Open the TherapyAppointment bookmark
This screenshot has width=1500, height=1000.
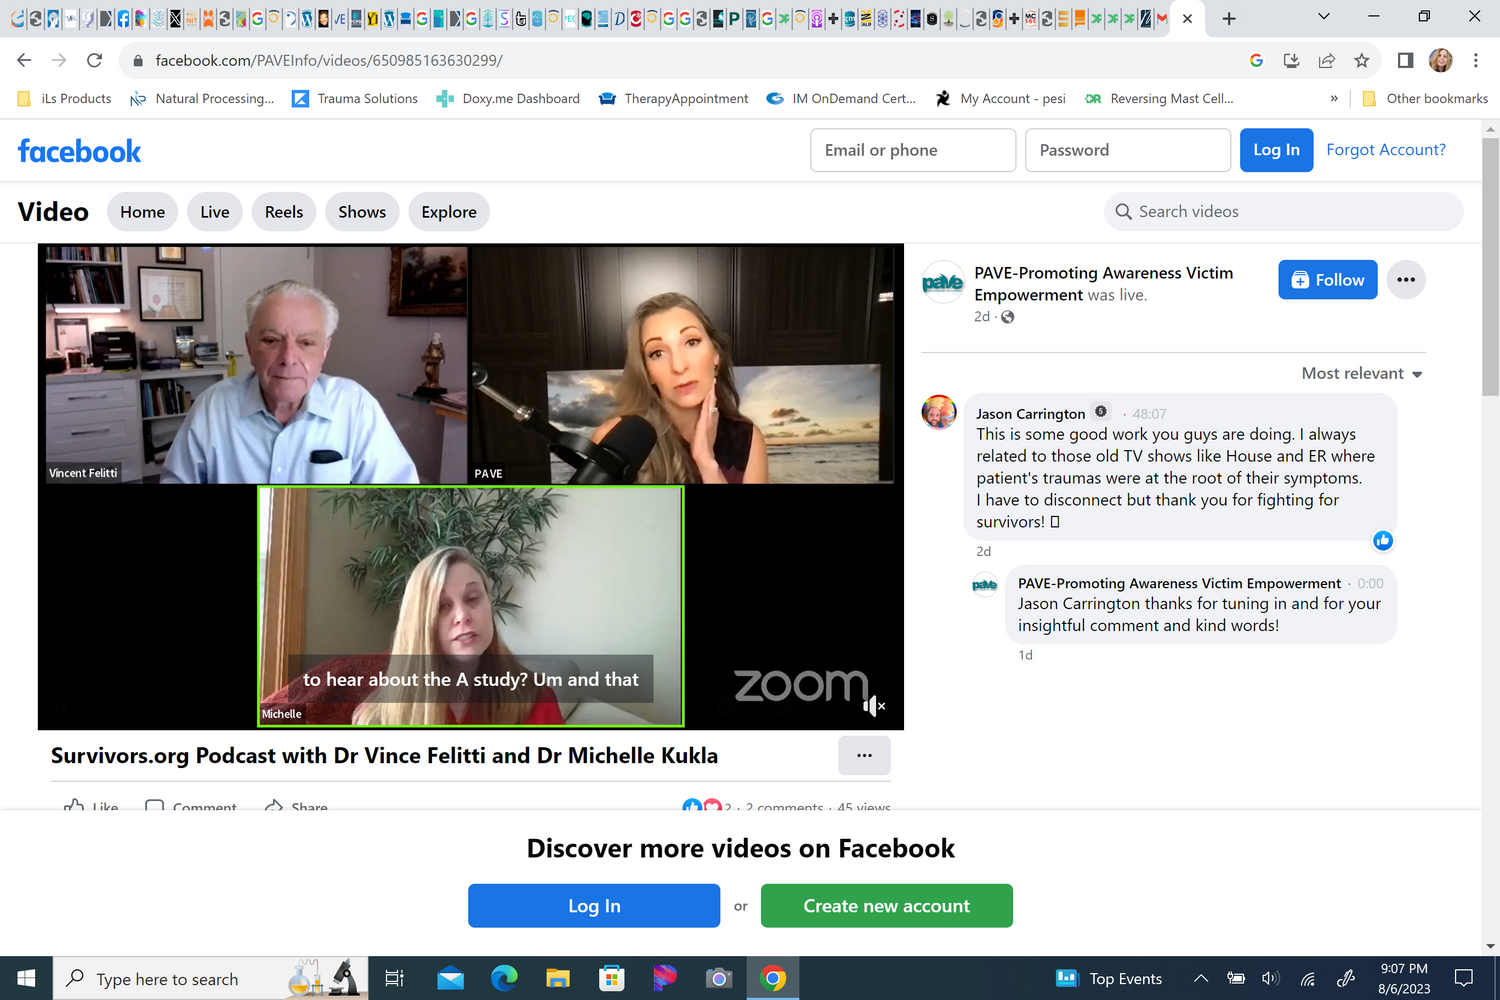coord(673,99)
